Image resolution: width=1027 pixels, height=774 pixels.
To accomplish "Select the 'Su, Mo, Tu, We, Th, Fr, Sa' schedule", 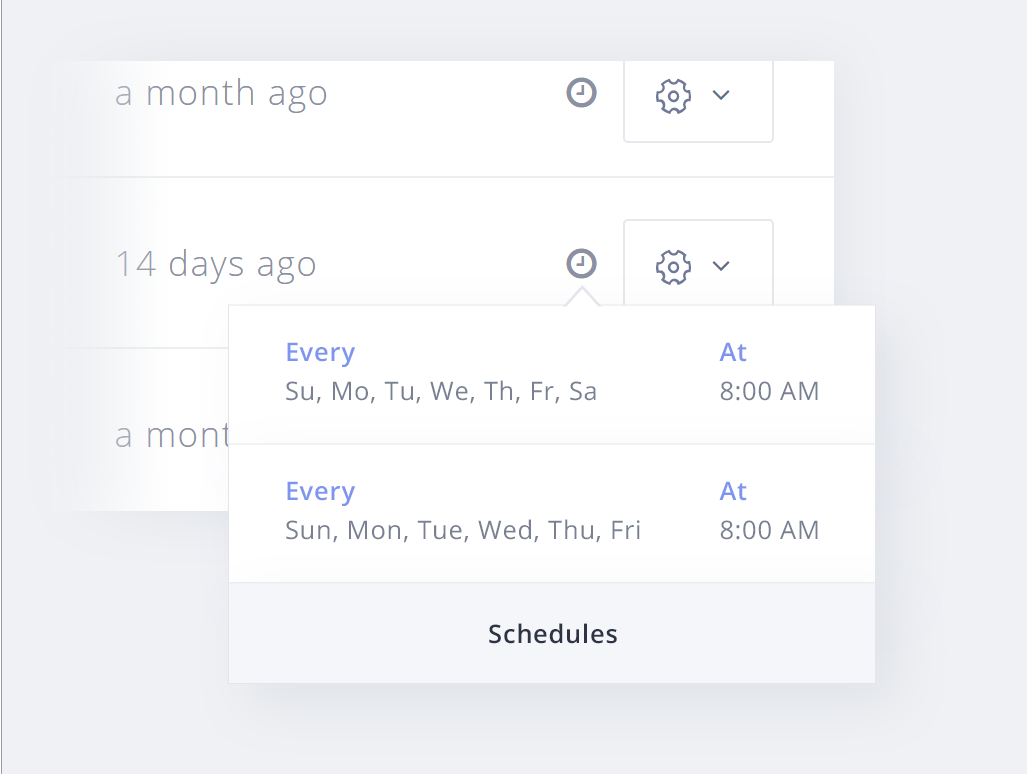I will point(440,391).
